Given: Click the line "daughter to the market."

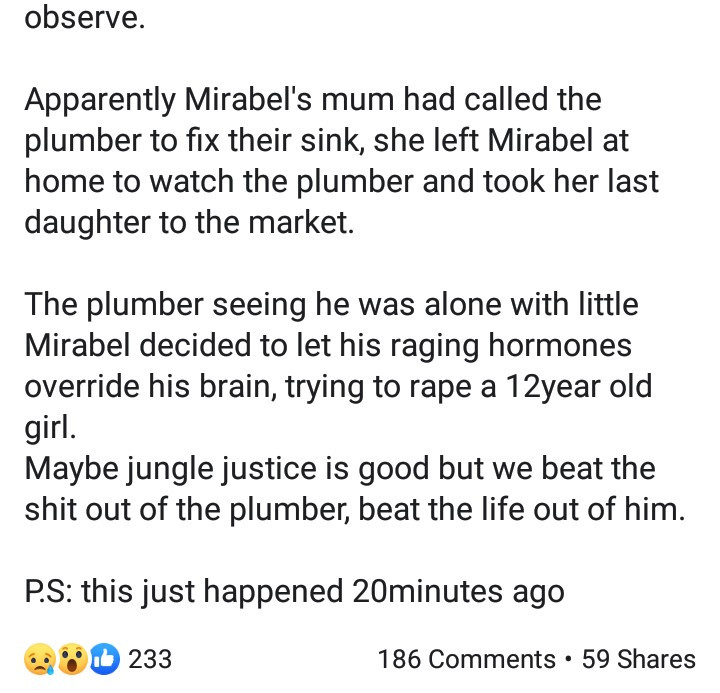Looking at the screenshot, I should [189, 223].
